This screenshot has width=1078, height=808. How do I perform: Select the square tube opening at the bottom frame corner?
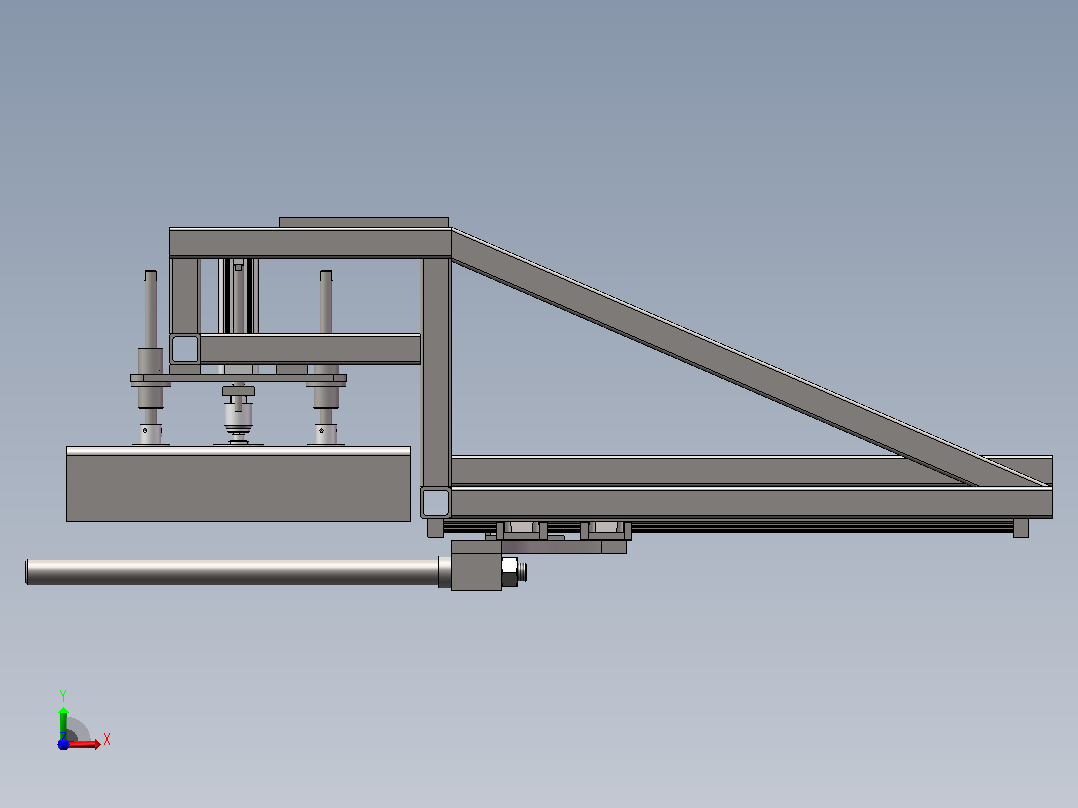435,503
